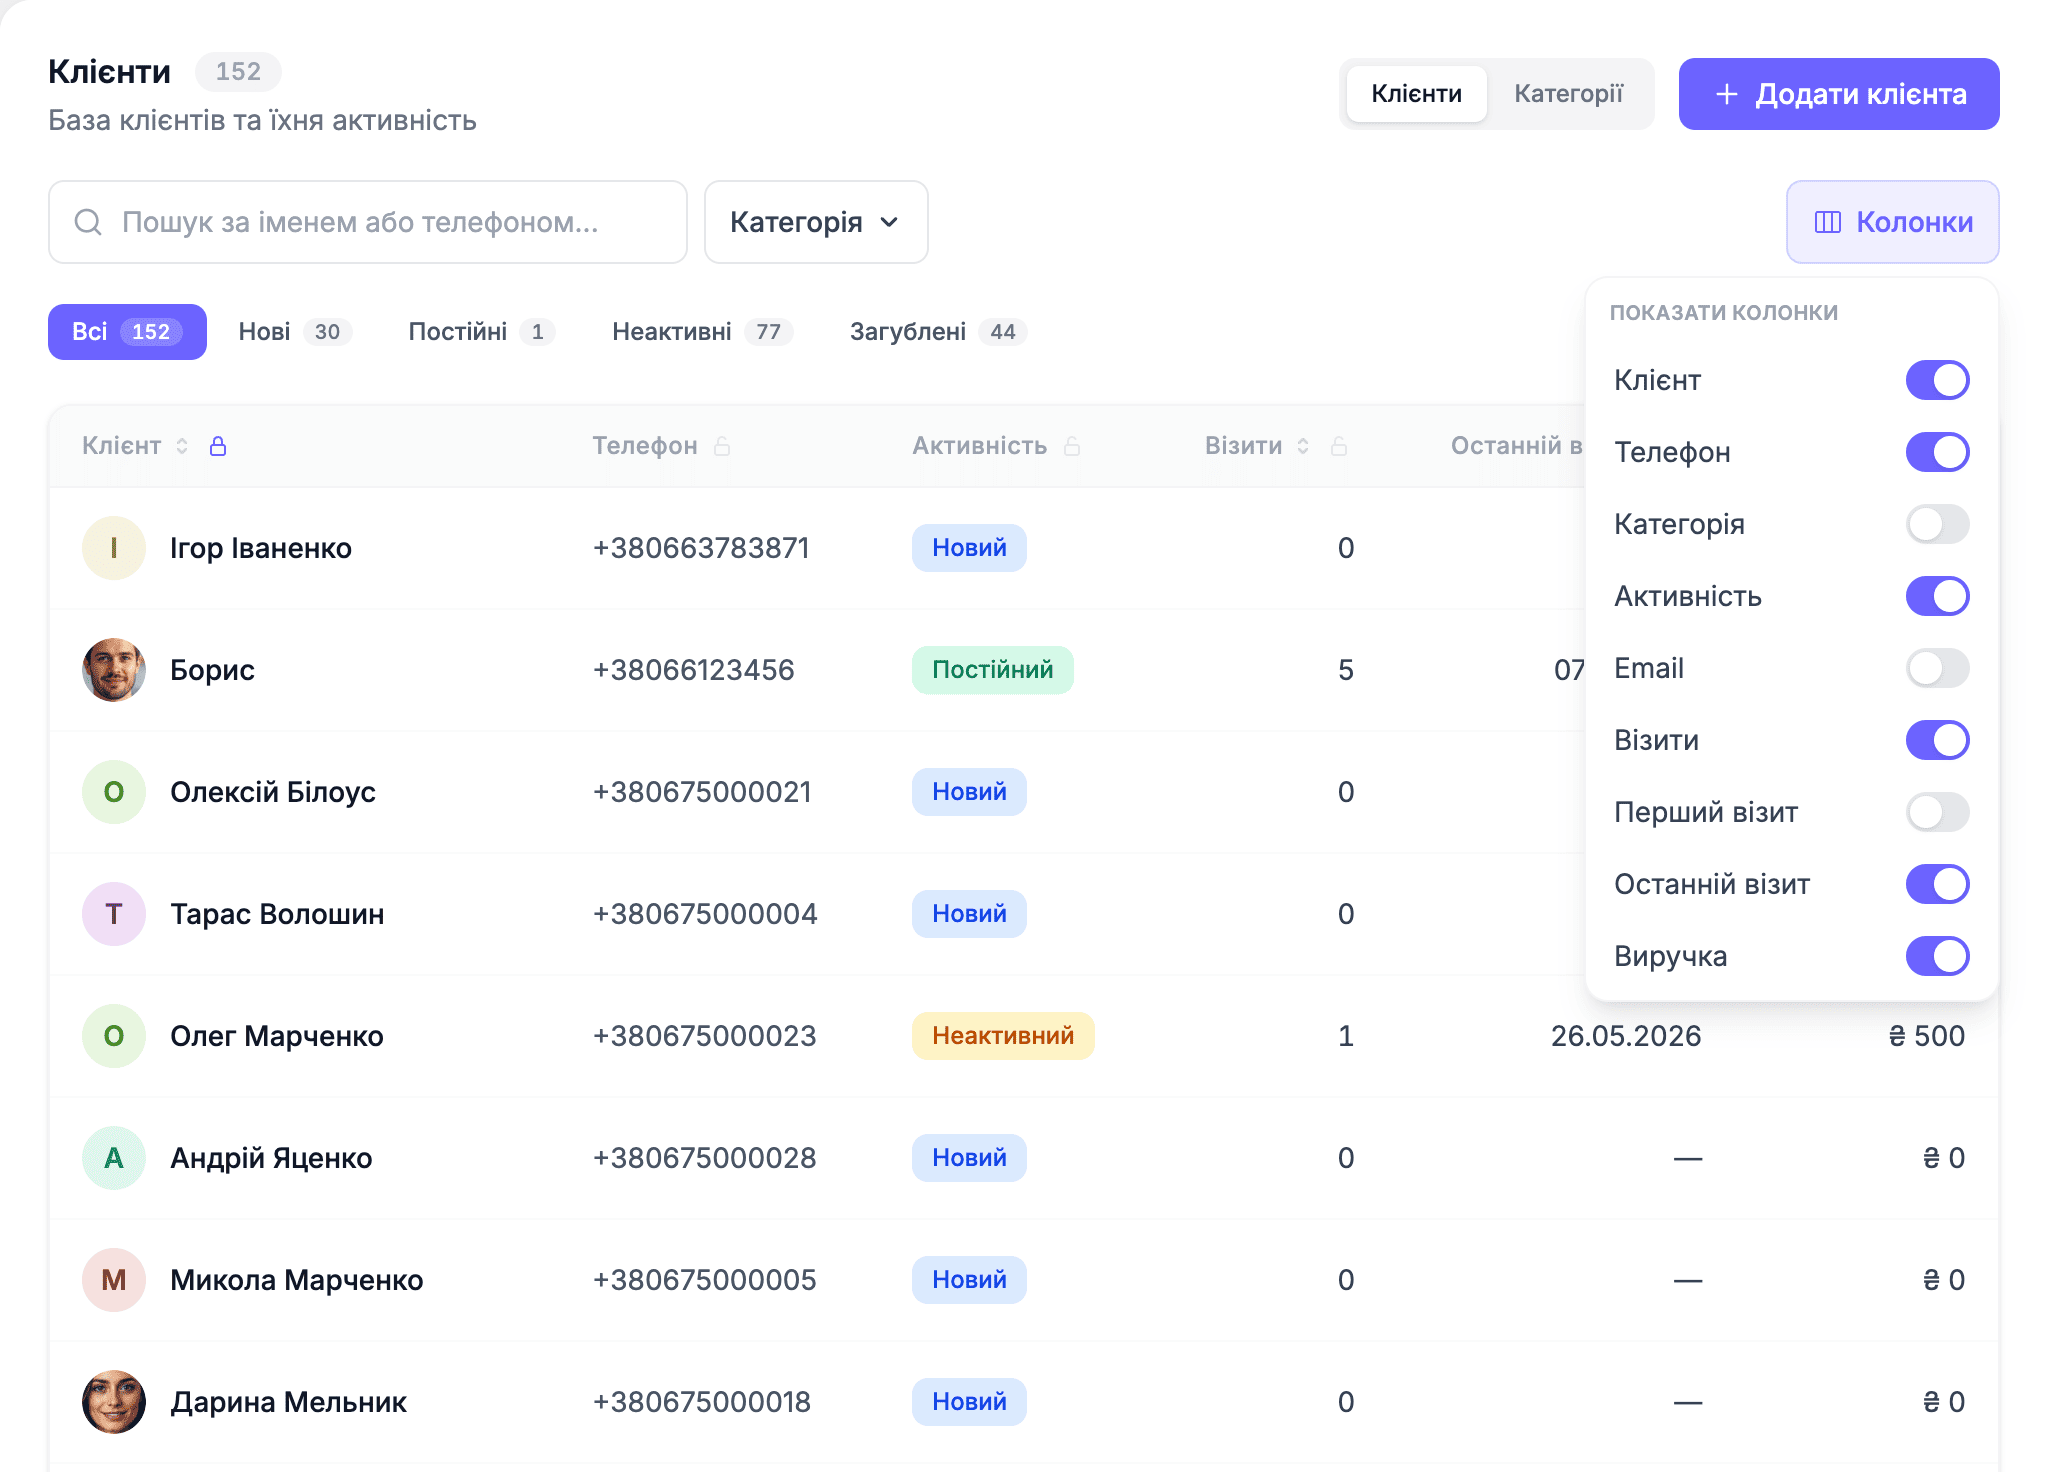This screenshot has width=2048, height=1472.
Task: Open Дарина Мельник's avatar photo
Action: (114, 1402)
